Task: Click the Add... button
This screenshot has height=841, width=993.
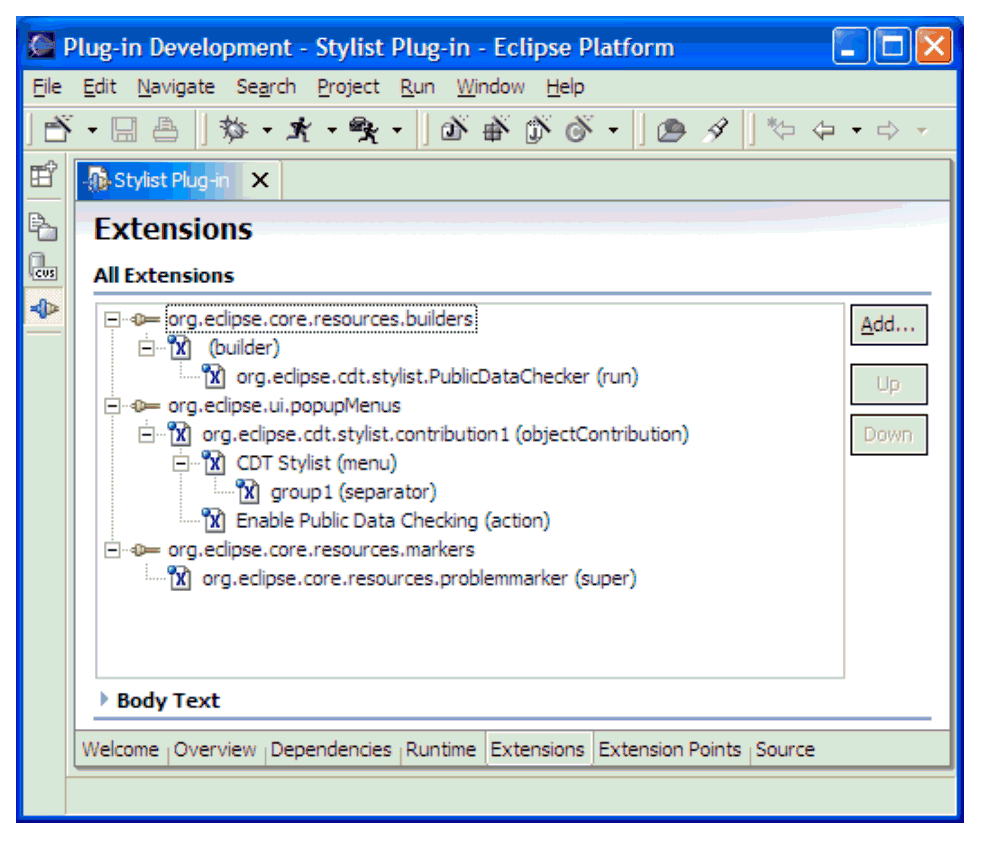Action: [x=888, y=326]
